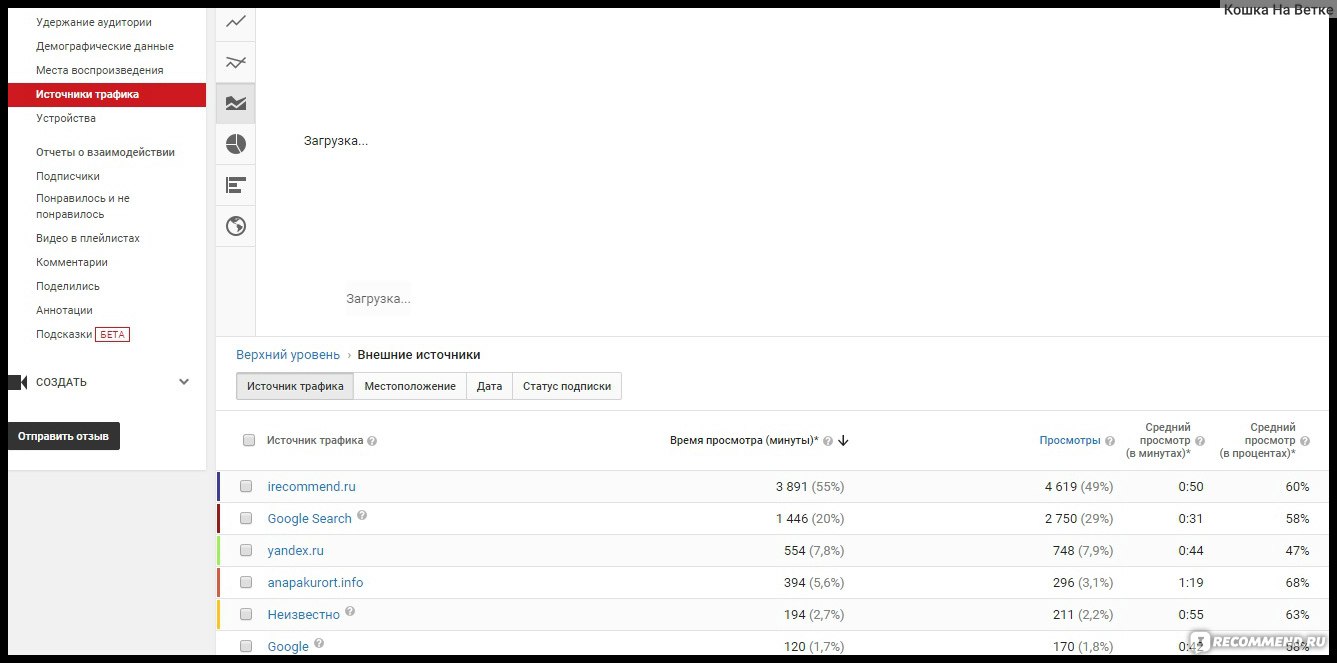
Task: Open Подсказки БЕТА report in sidebar
Action: (x=83, y=334)
